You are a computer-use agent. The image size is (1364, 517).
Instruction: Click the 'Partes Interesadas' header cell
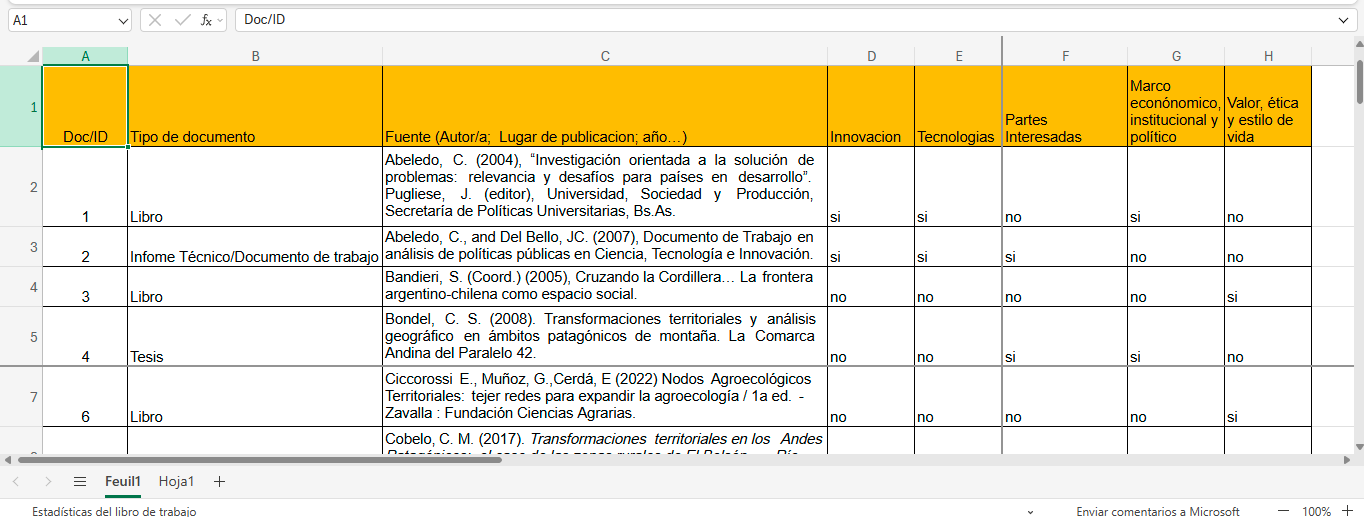pyautogui.click(x=1065, y=107)
